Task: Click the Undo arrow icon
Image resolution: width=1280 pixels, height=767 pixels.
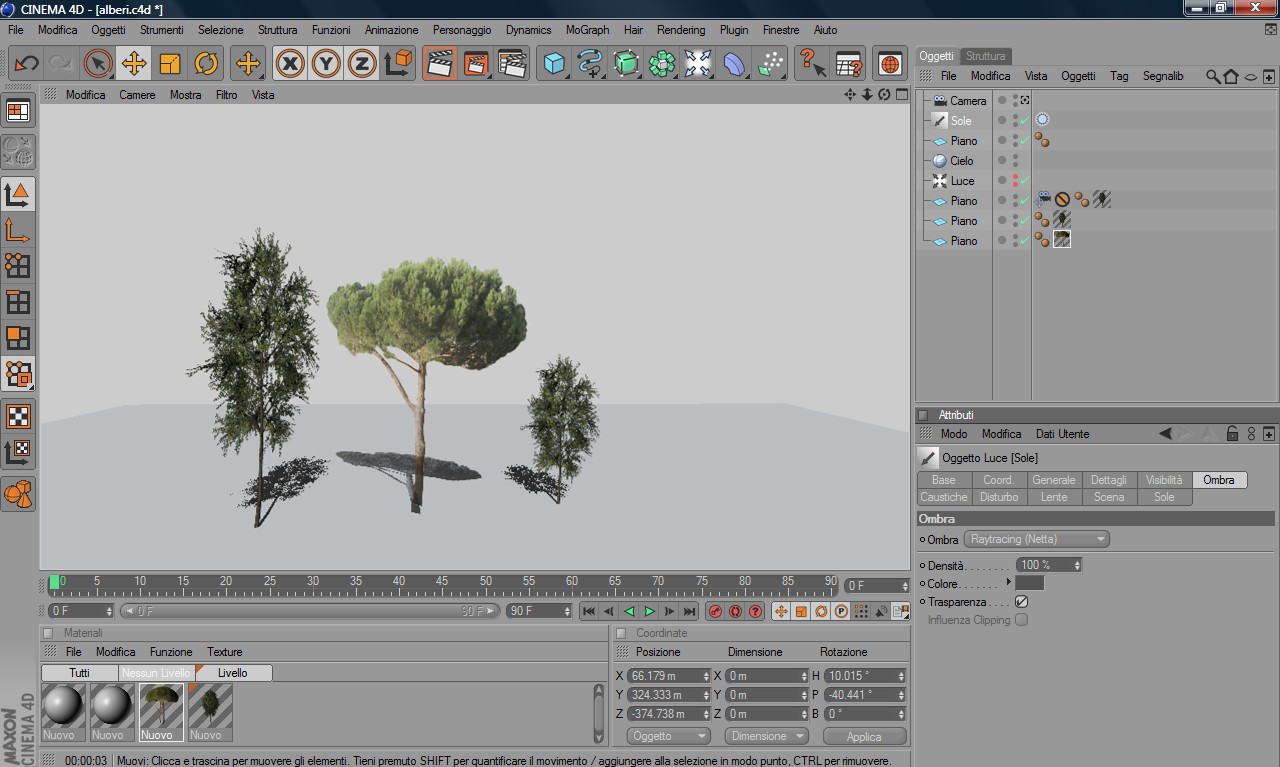Action: pyautogui.click(x=26, y=64)
